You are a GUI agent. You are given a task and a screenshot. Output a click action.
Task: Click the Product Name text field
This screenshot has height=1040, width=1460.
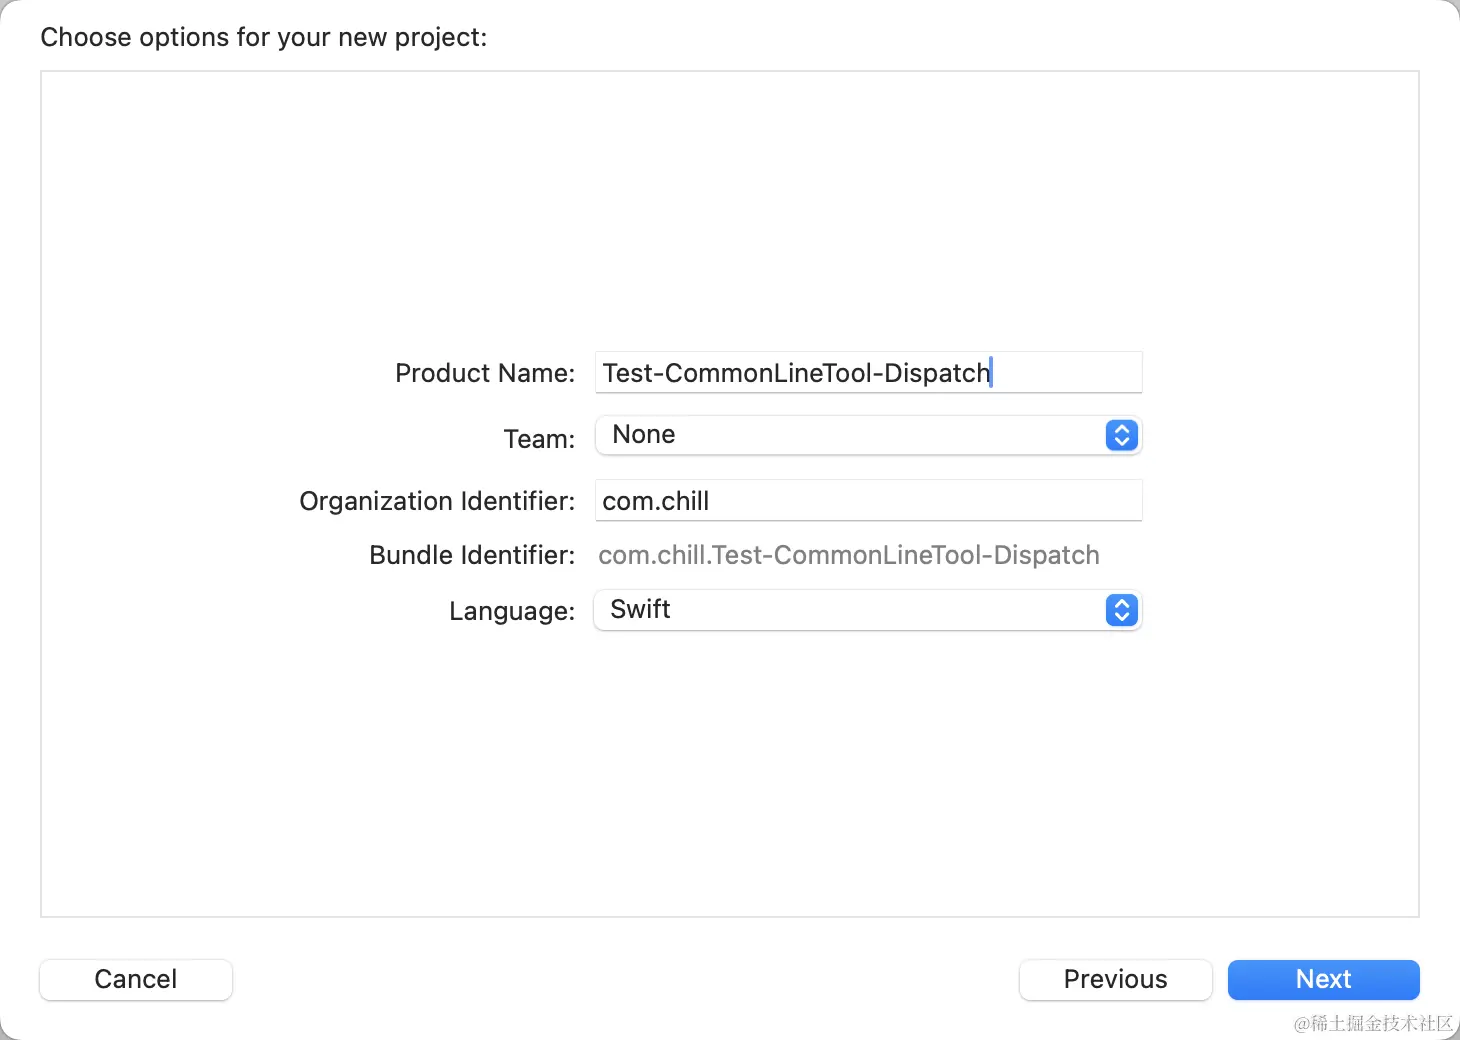coord(867,373)
